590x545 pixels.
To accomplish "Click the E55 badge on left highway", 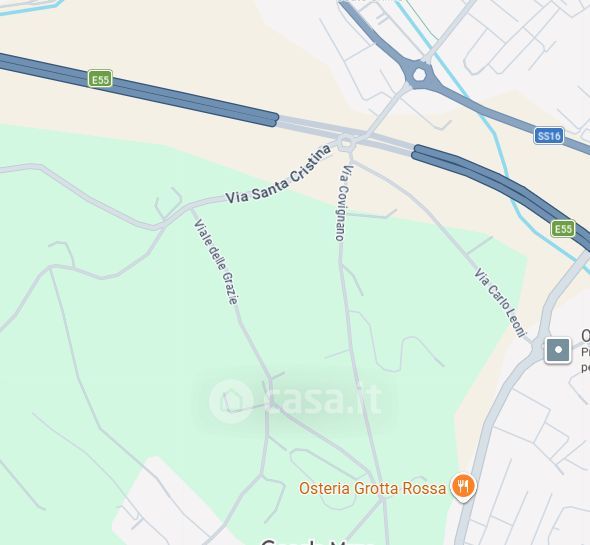I will coord(100,79).
